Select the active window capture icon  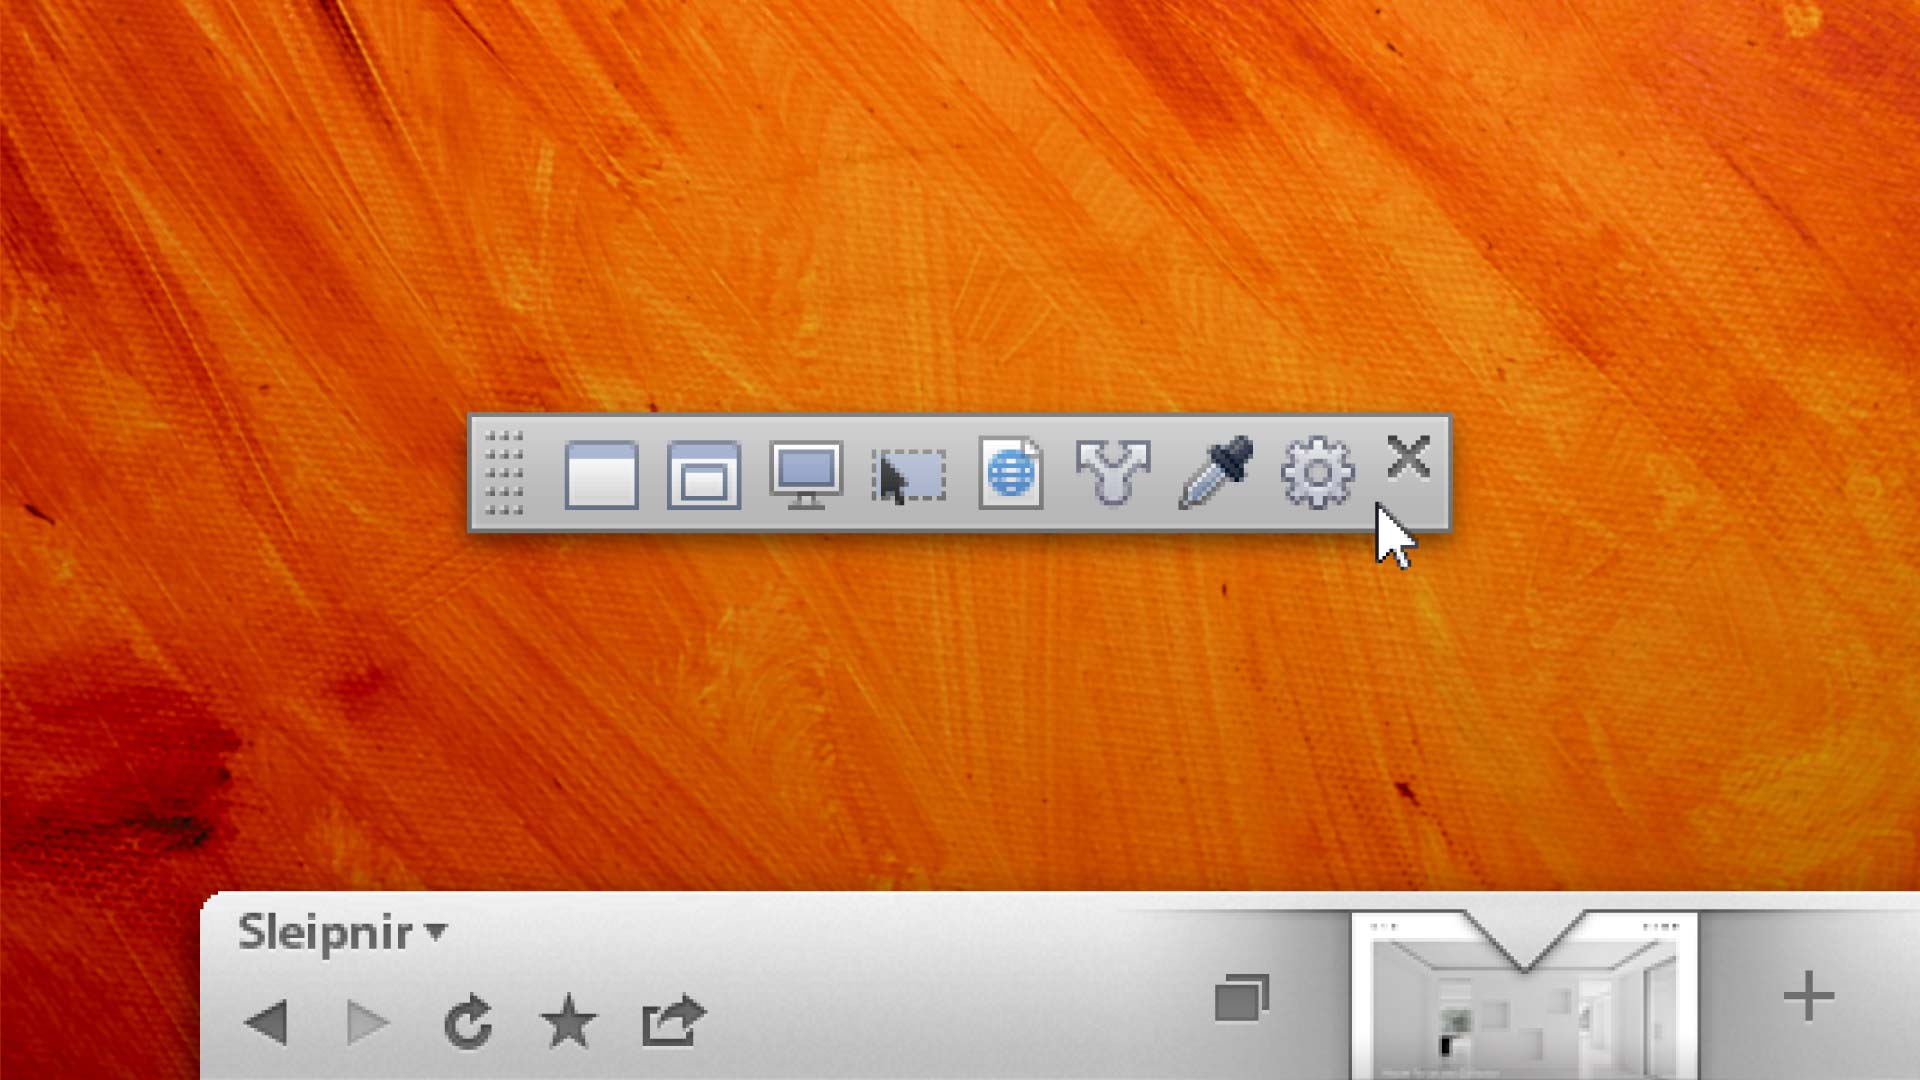tap(601, 474)
